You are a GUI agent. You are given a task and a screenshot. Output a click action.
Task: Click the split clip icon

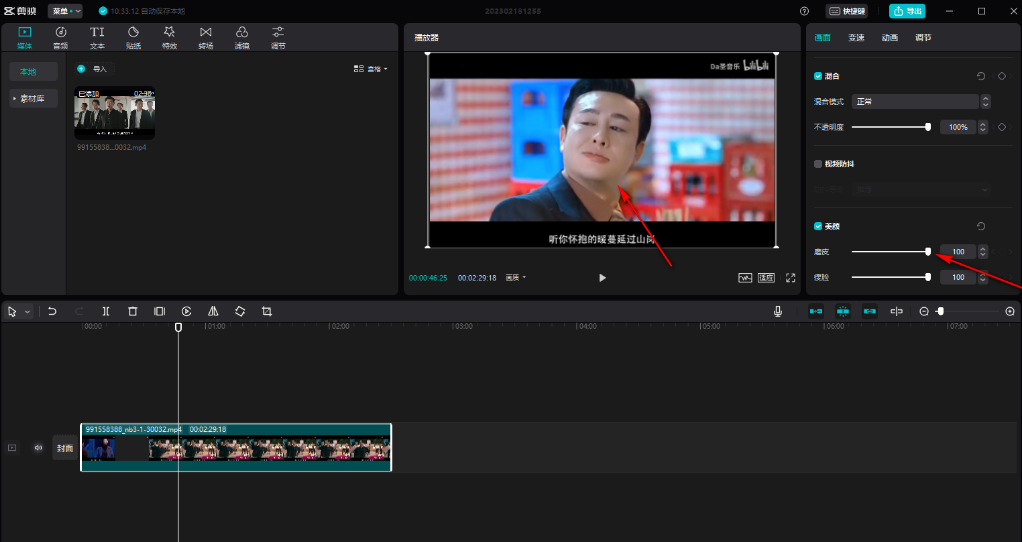[106, 311]
